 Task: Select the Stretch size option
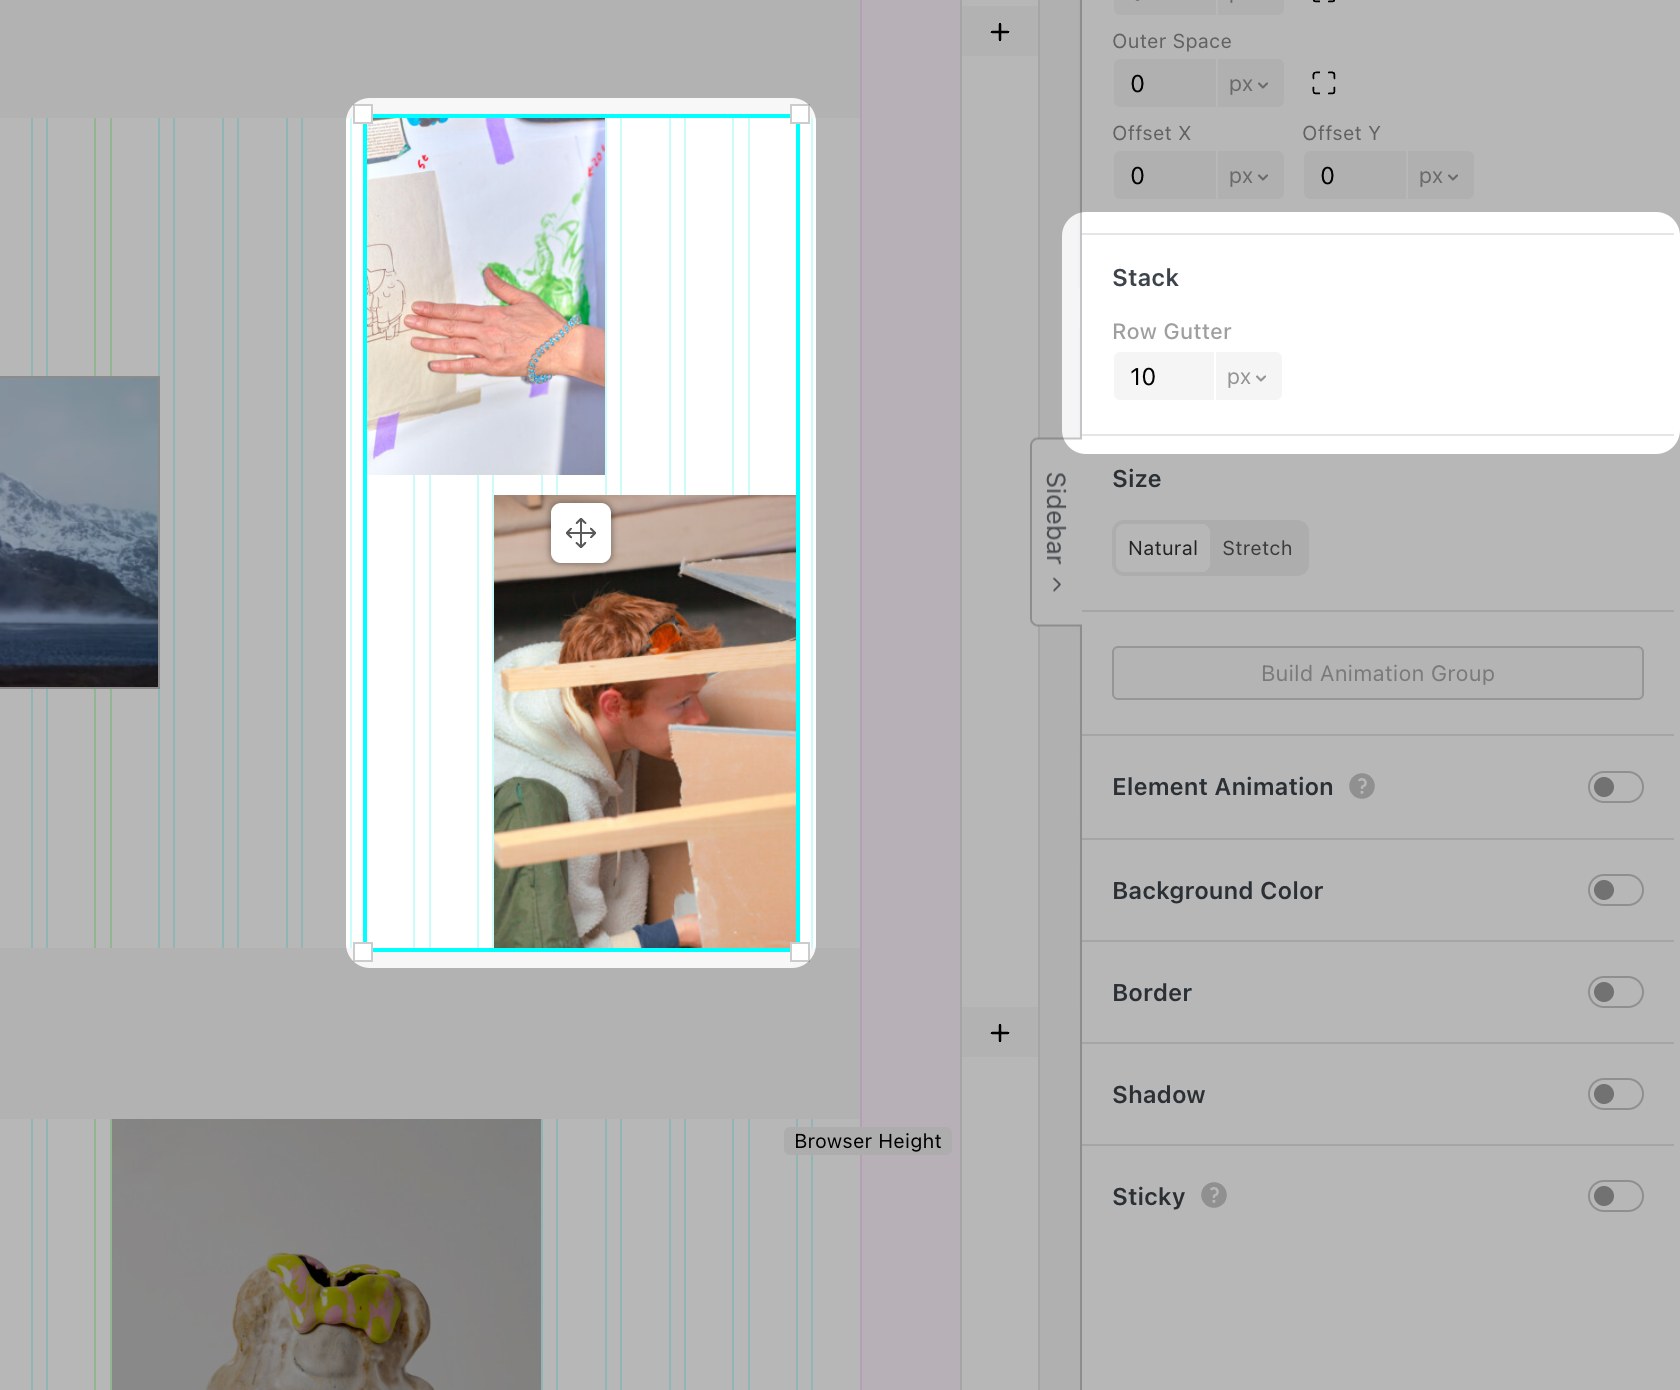(1257, 548)
